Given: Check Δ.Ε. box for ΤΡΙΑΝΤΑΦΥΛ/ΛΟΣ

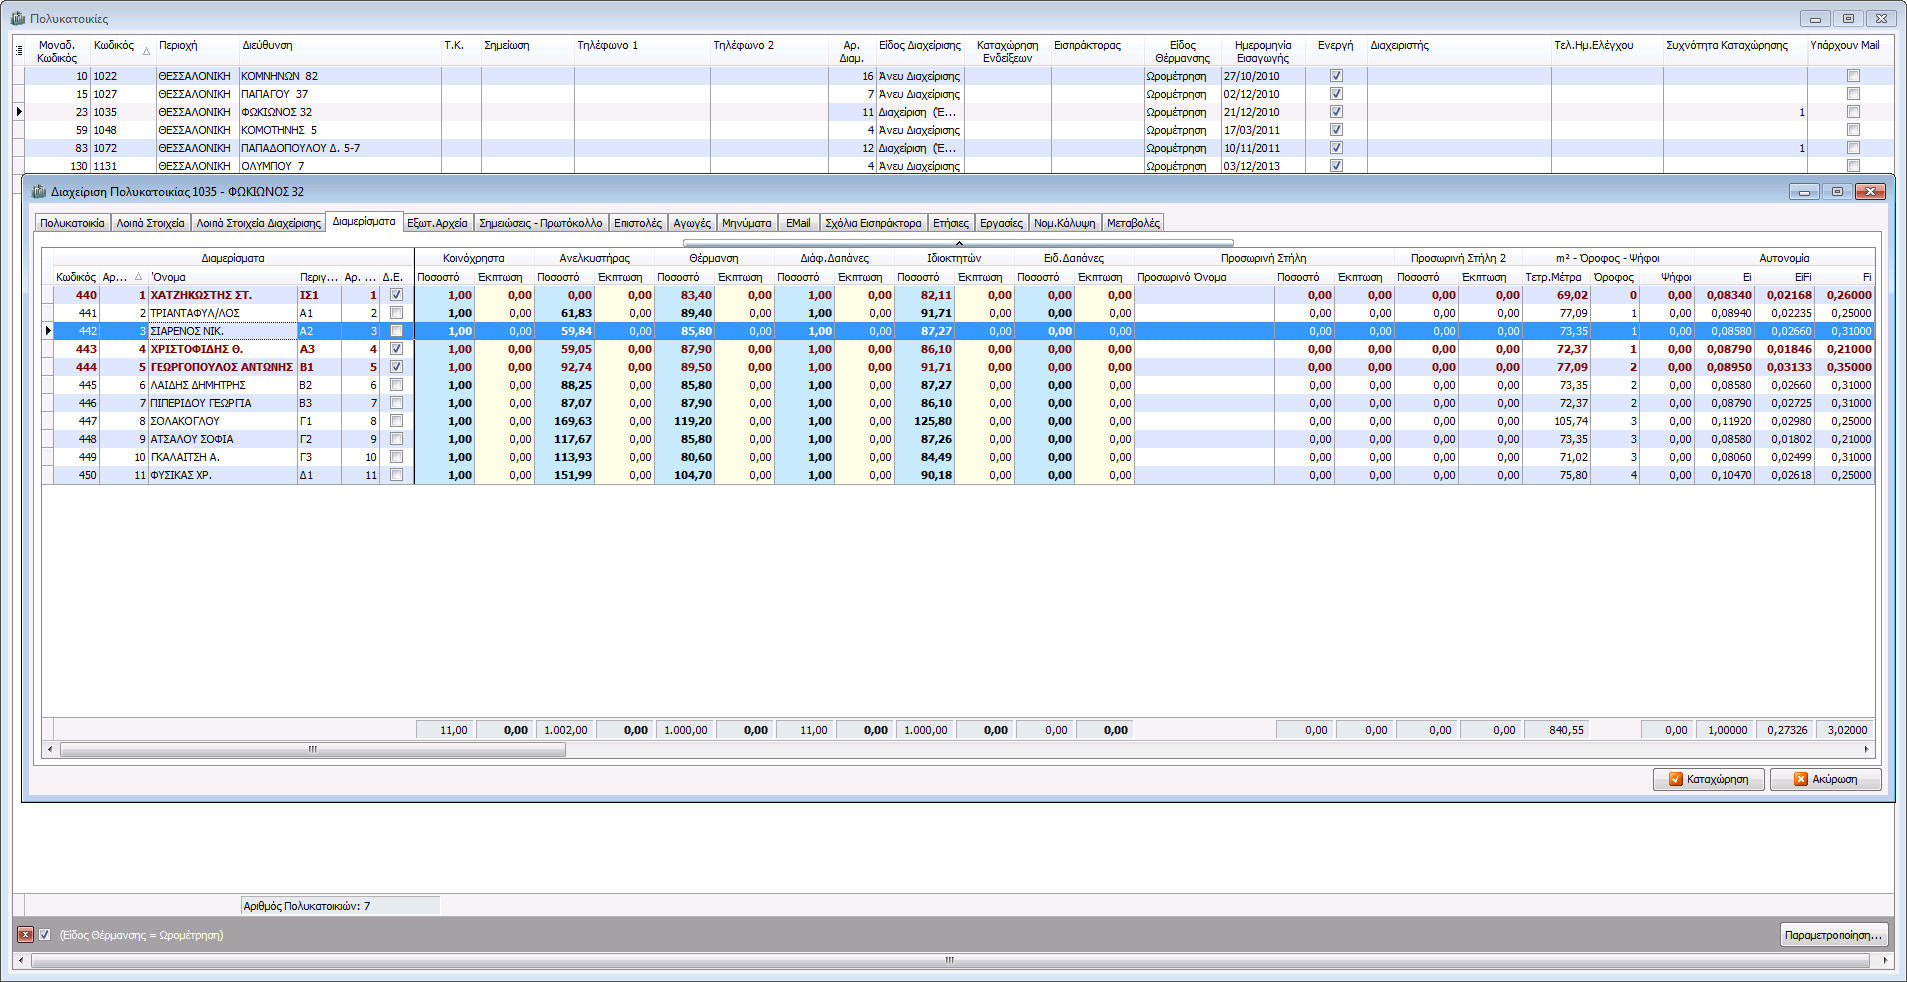Looking at the screenshot, I should click(396, 313).
